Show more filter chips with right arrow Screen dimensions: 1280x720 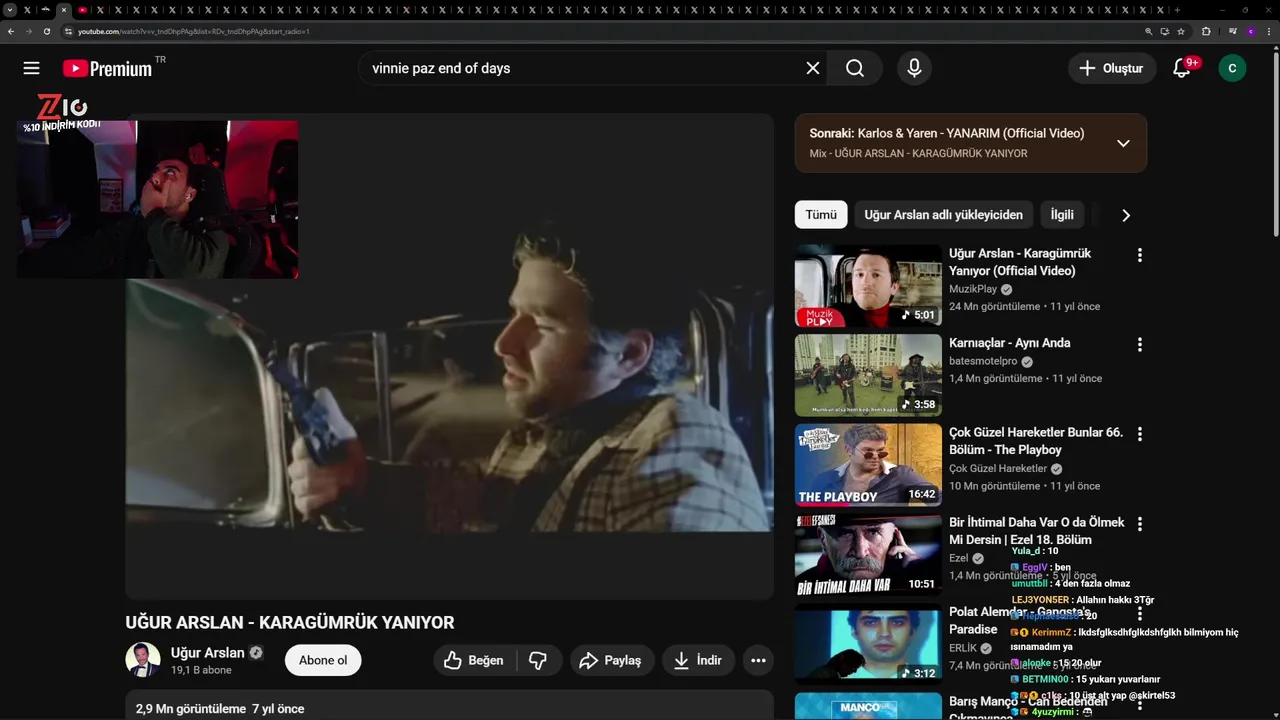coord(1126,215)
